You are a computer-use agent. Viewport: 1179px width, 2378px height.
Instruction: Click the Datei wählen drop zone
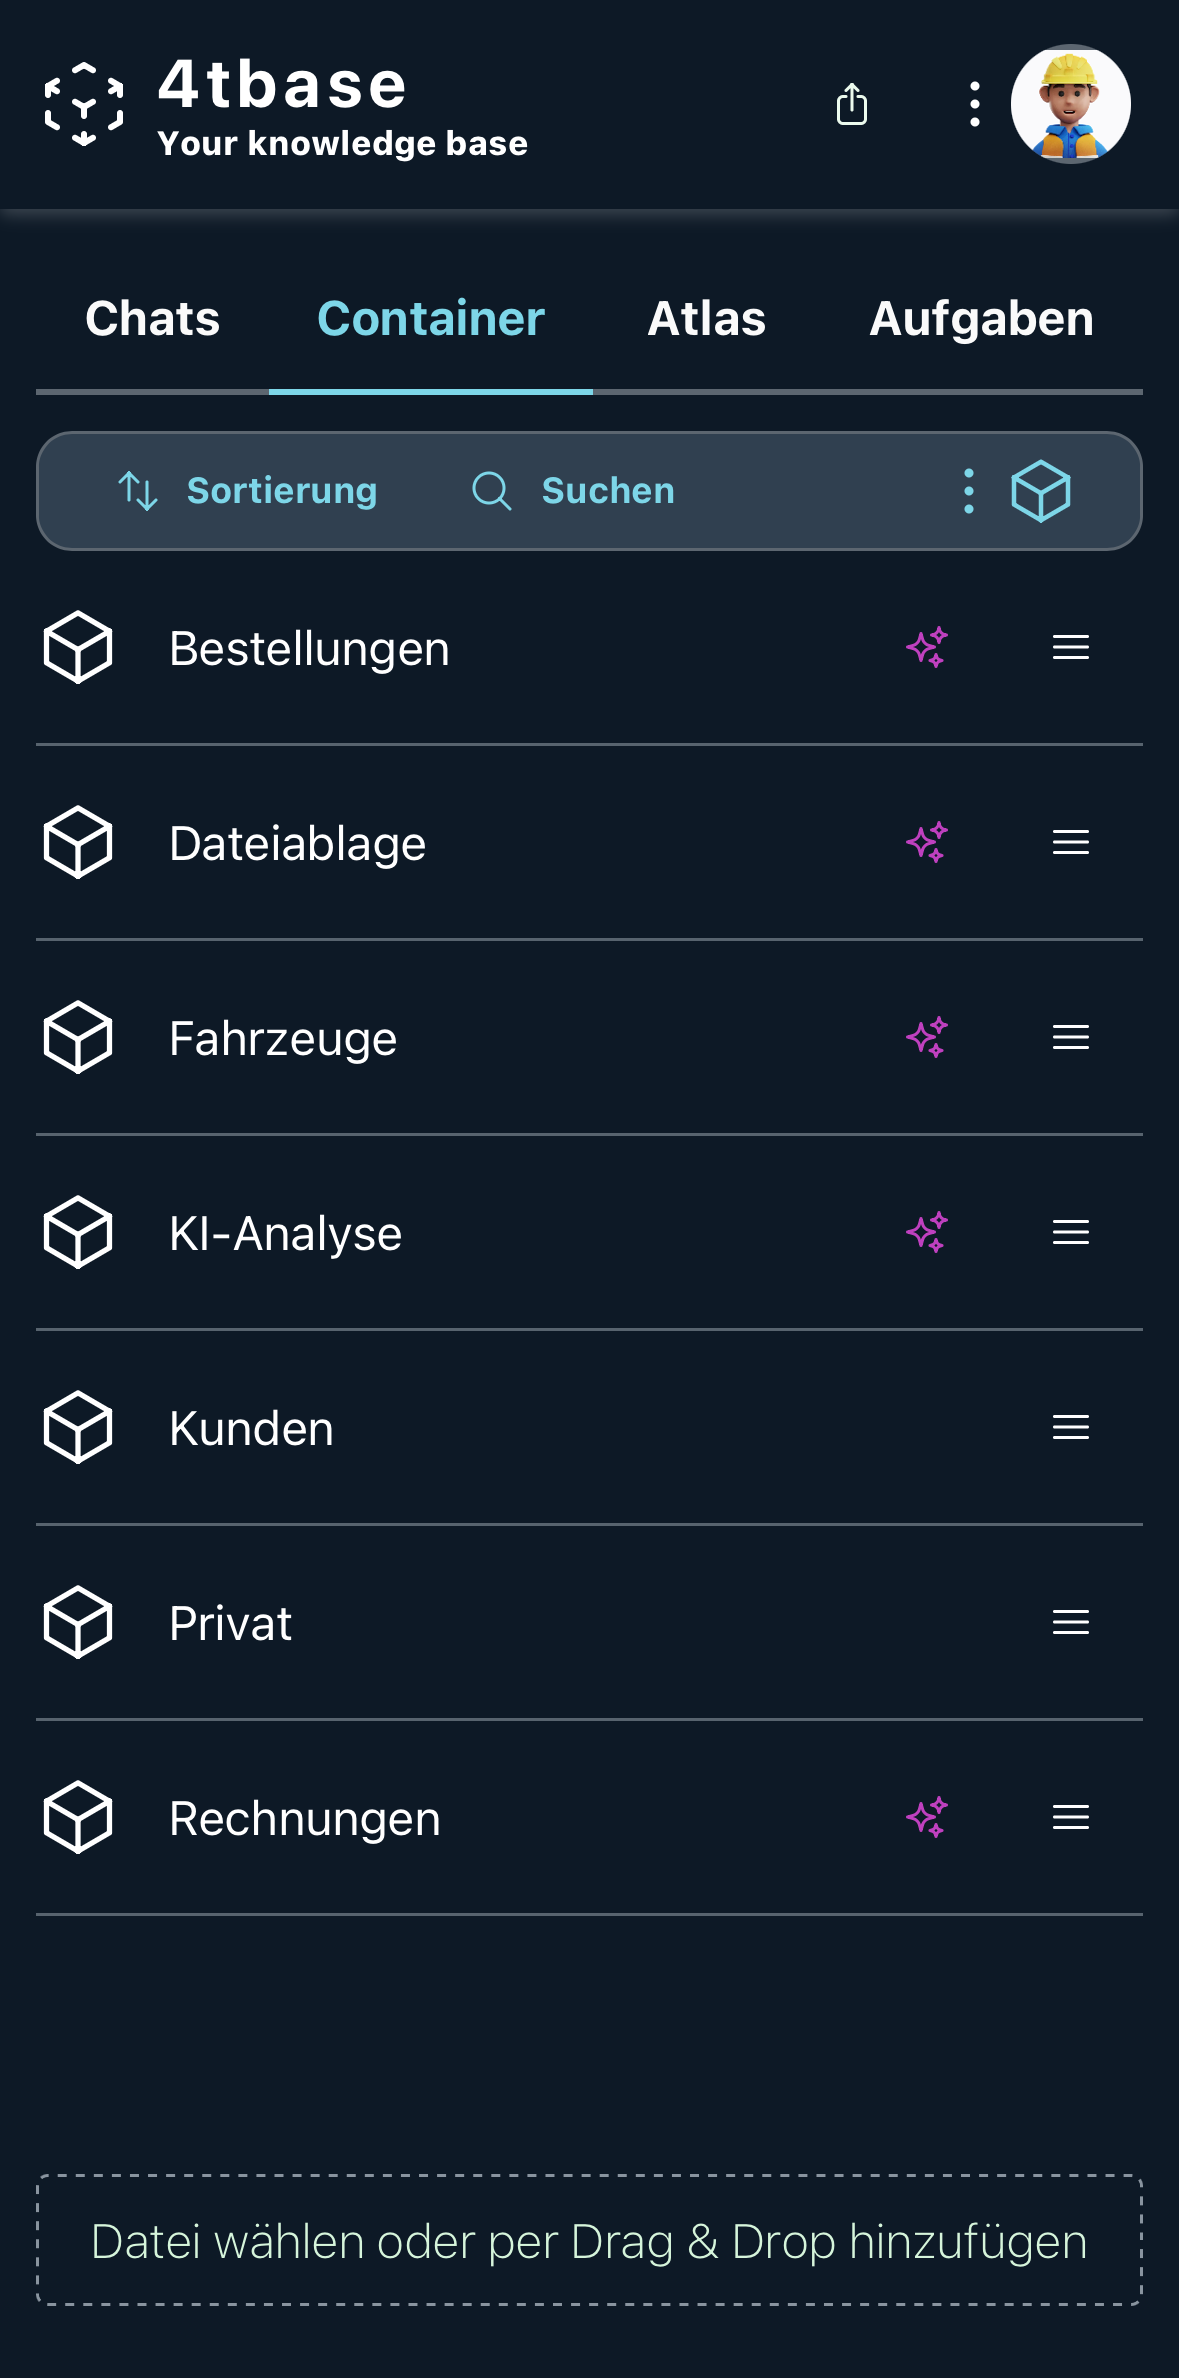pos(589,2240)
